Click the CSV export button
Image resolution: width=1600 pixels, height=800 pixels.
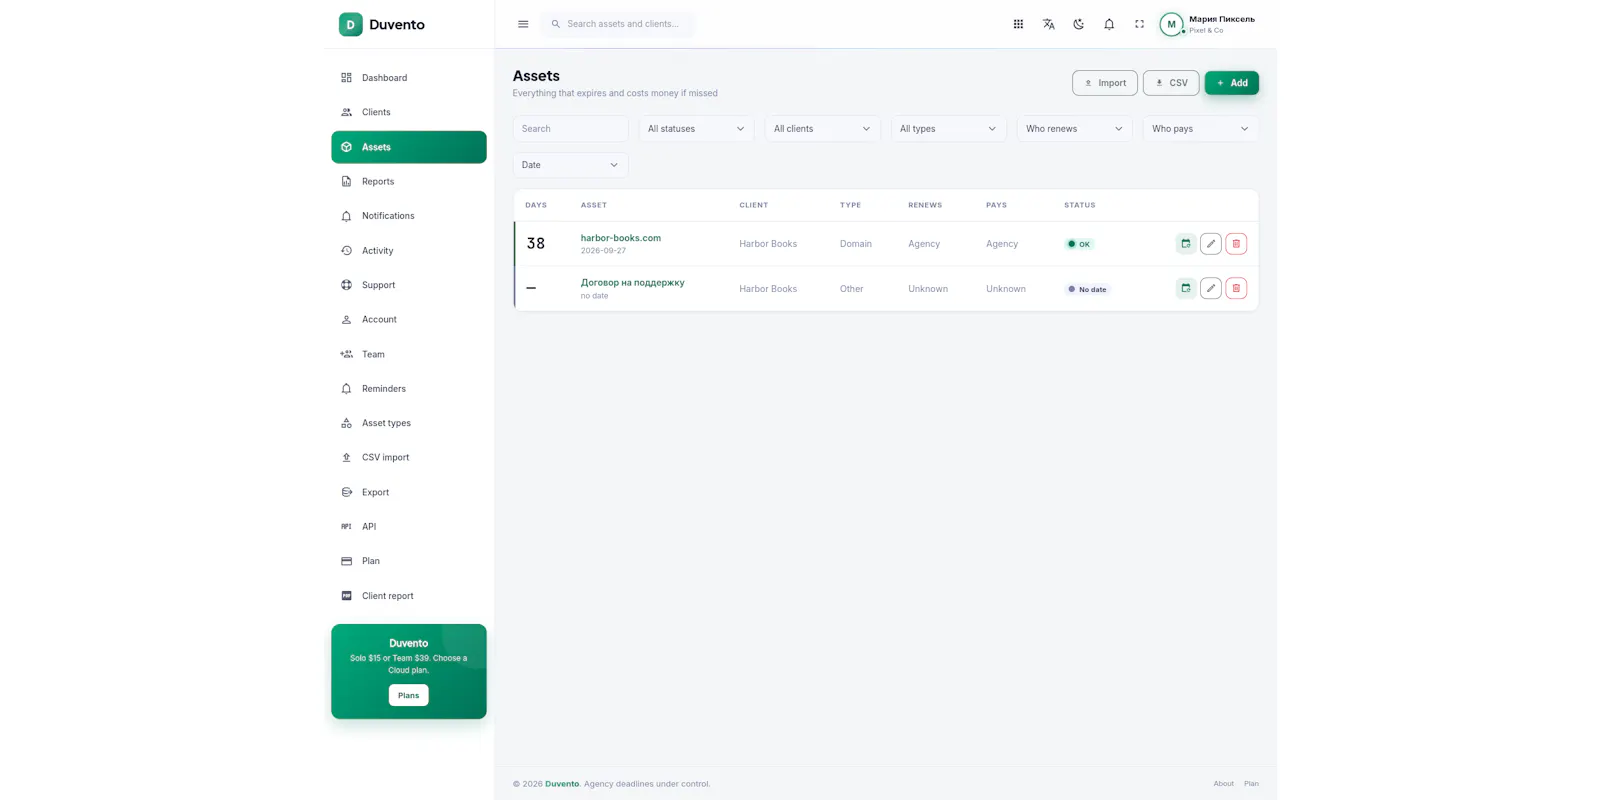pyautogui.click(x=1171, y=83)
